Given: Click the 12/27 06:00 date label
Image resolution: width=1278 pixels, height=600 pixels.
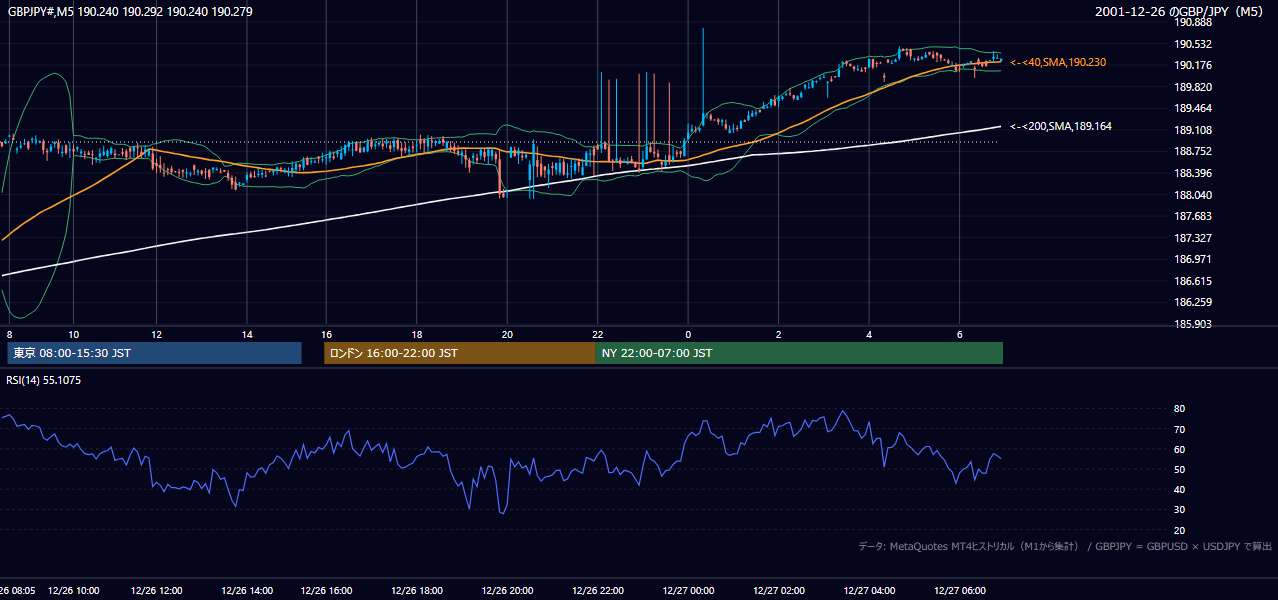Looking at the screenshot, I should 960,591.
